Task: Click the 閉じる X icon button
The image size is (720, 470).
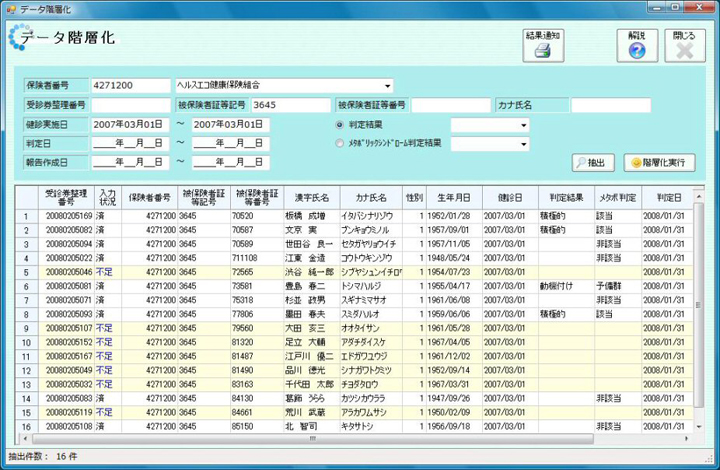Action: 685,46
